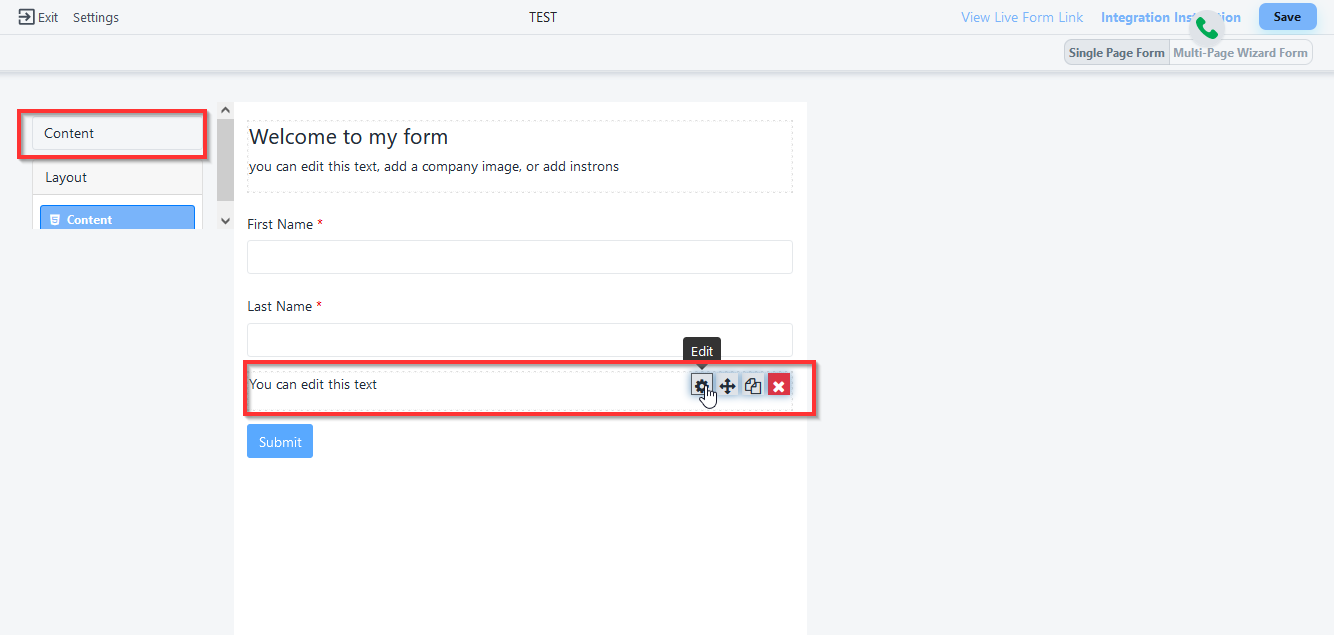
Task: Click into the First Name field
Action: coord(519,257)
